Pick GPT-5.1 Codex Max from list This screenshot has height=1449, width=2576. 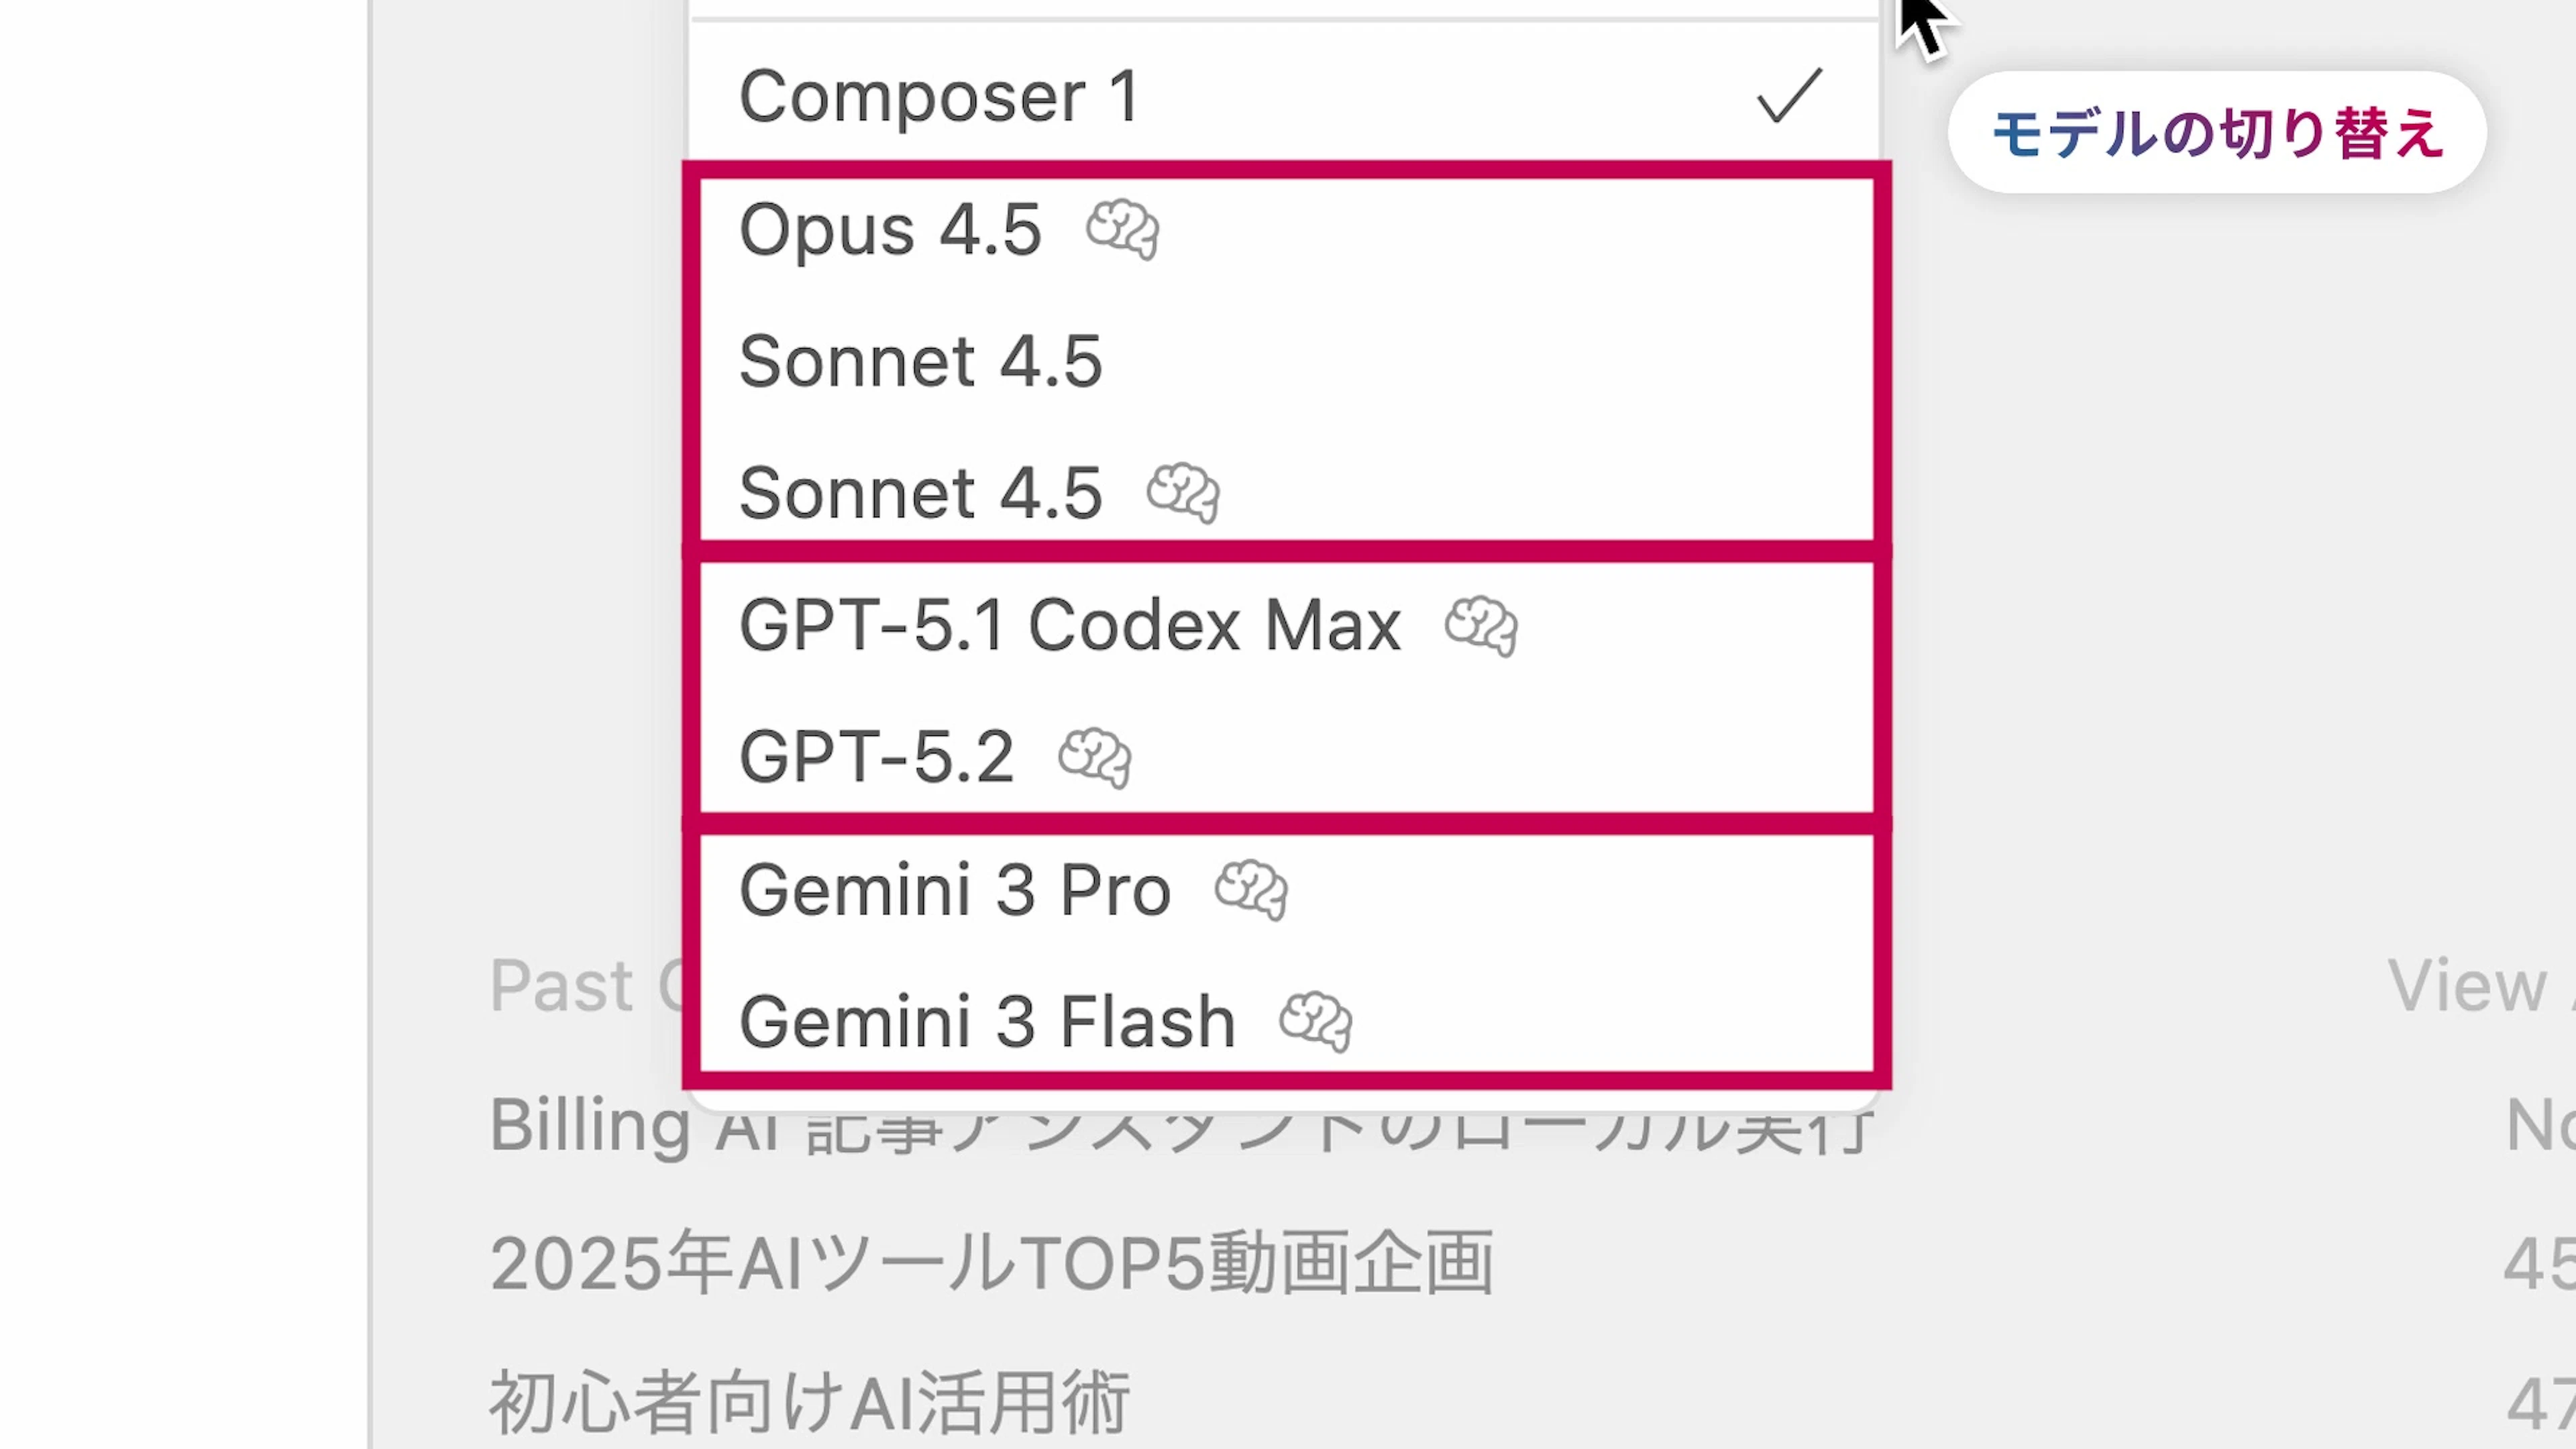[1069, 626]
